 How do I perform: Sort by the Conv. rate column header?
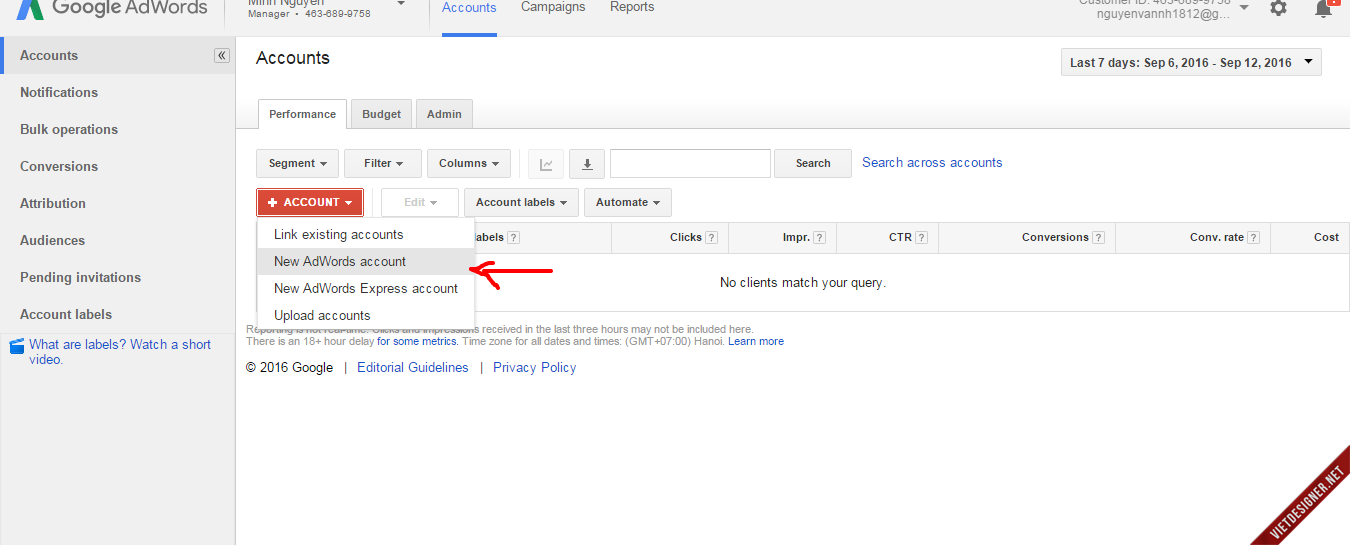(x=1217, y=238)
